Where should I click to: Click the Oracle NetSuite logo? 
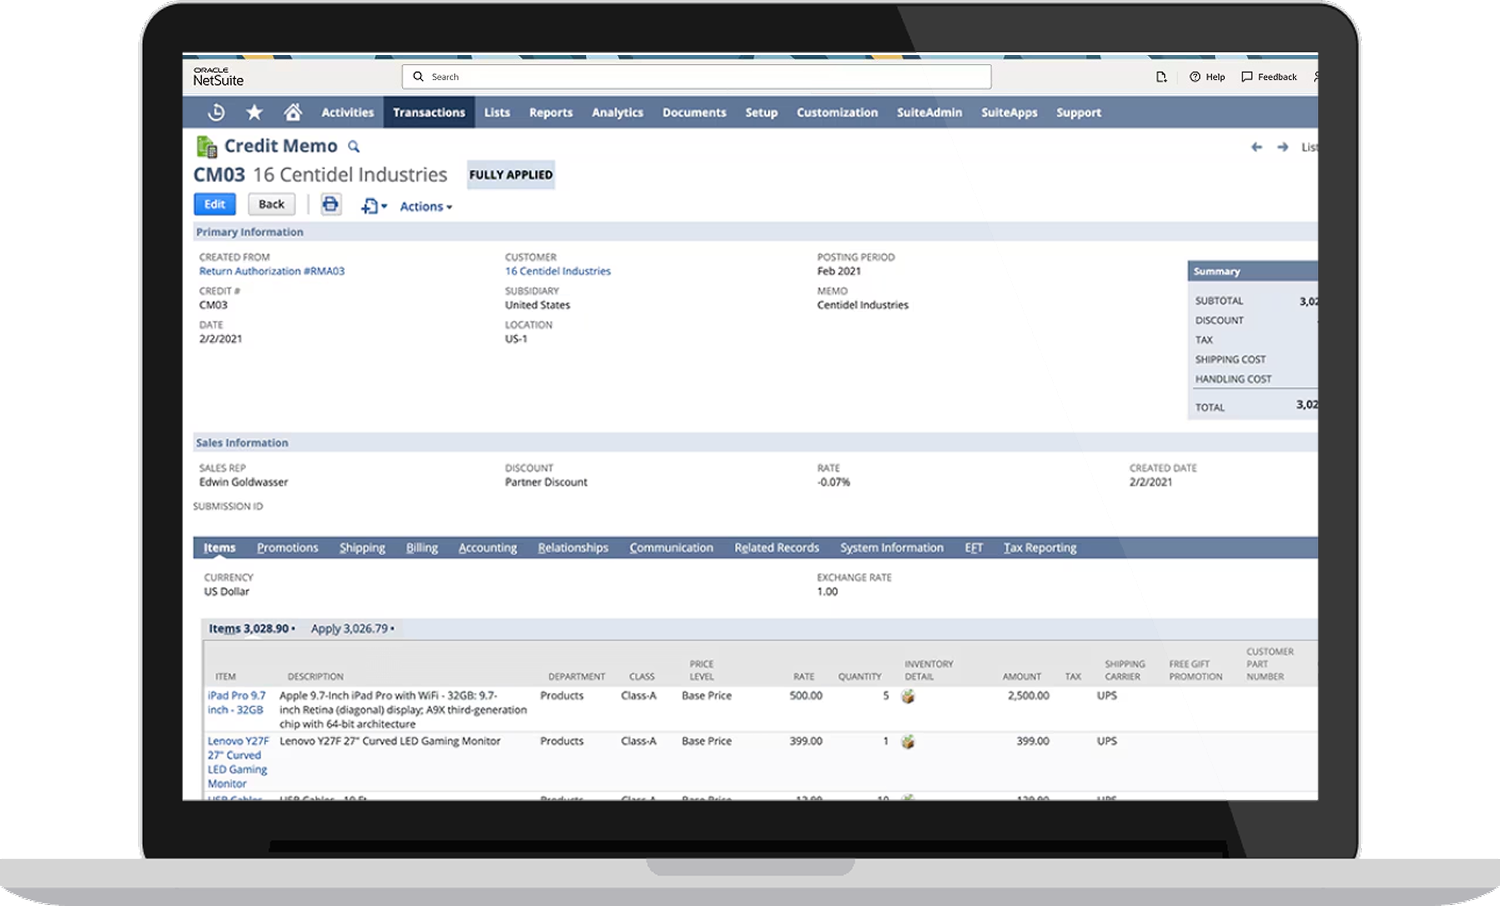(218, 77)
